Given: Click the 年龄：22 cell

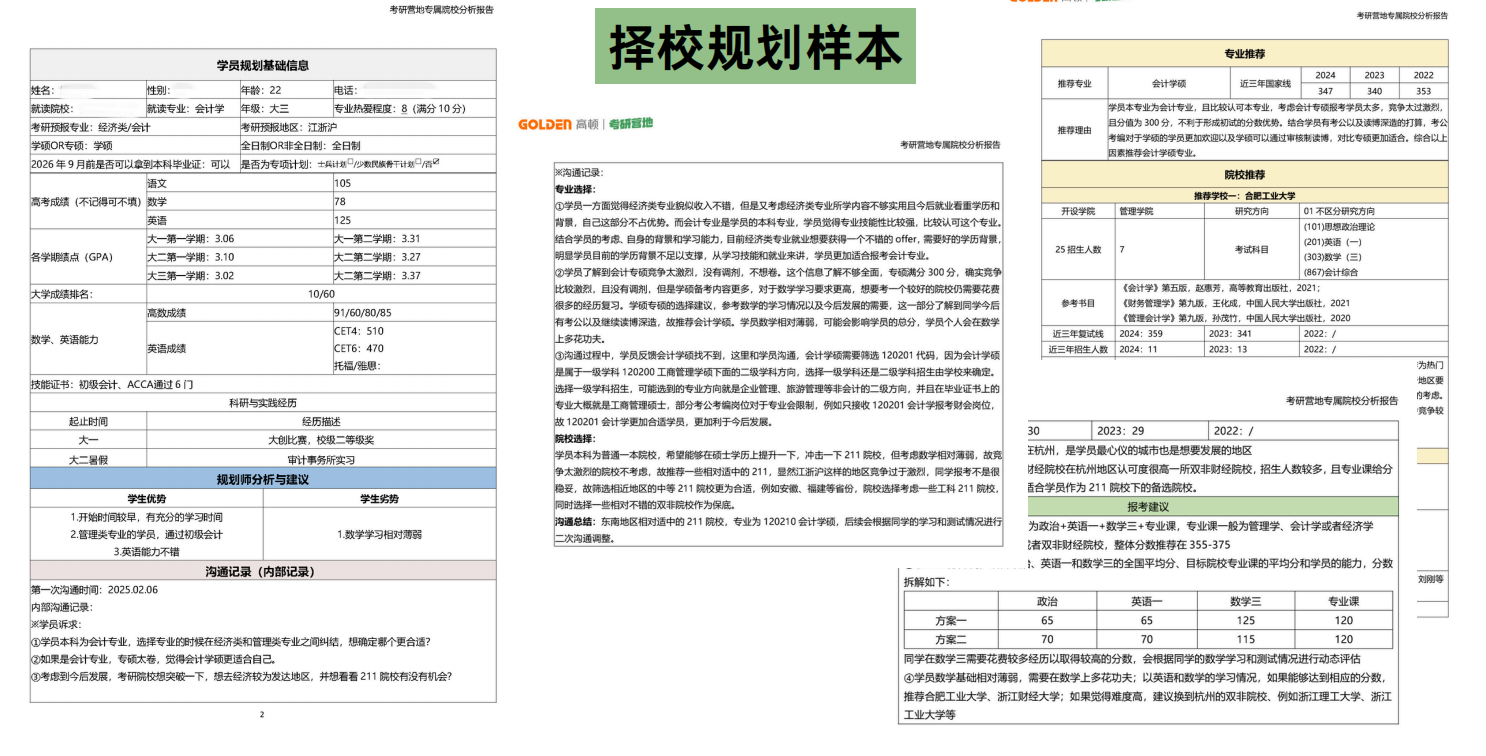Looking at the screenshot, I should click(285, 90).
